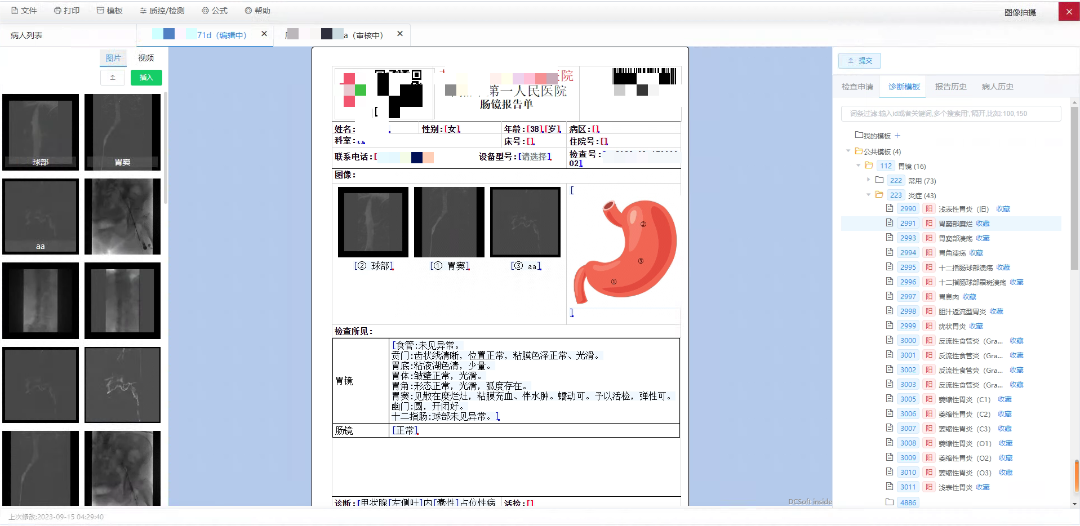The height and width of the screenshot is (526, 1080).
Task: Click the 222 常用 folder icon
Action: pos(879,180)
